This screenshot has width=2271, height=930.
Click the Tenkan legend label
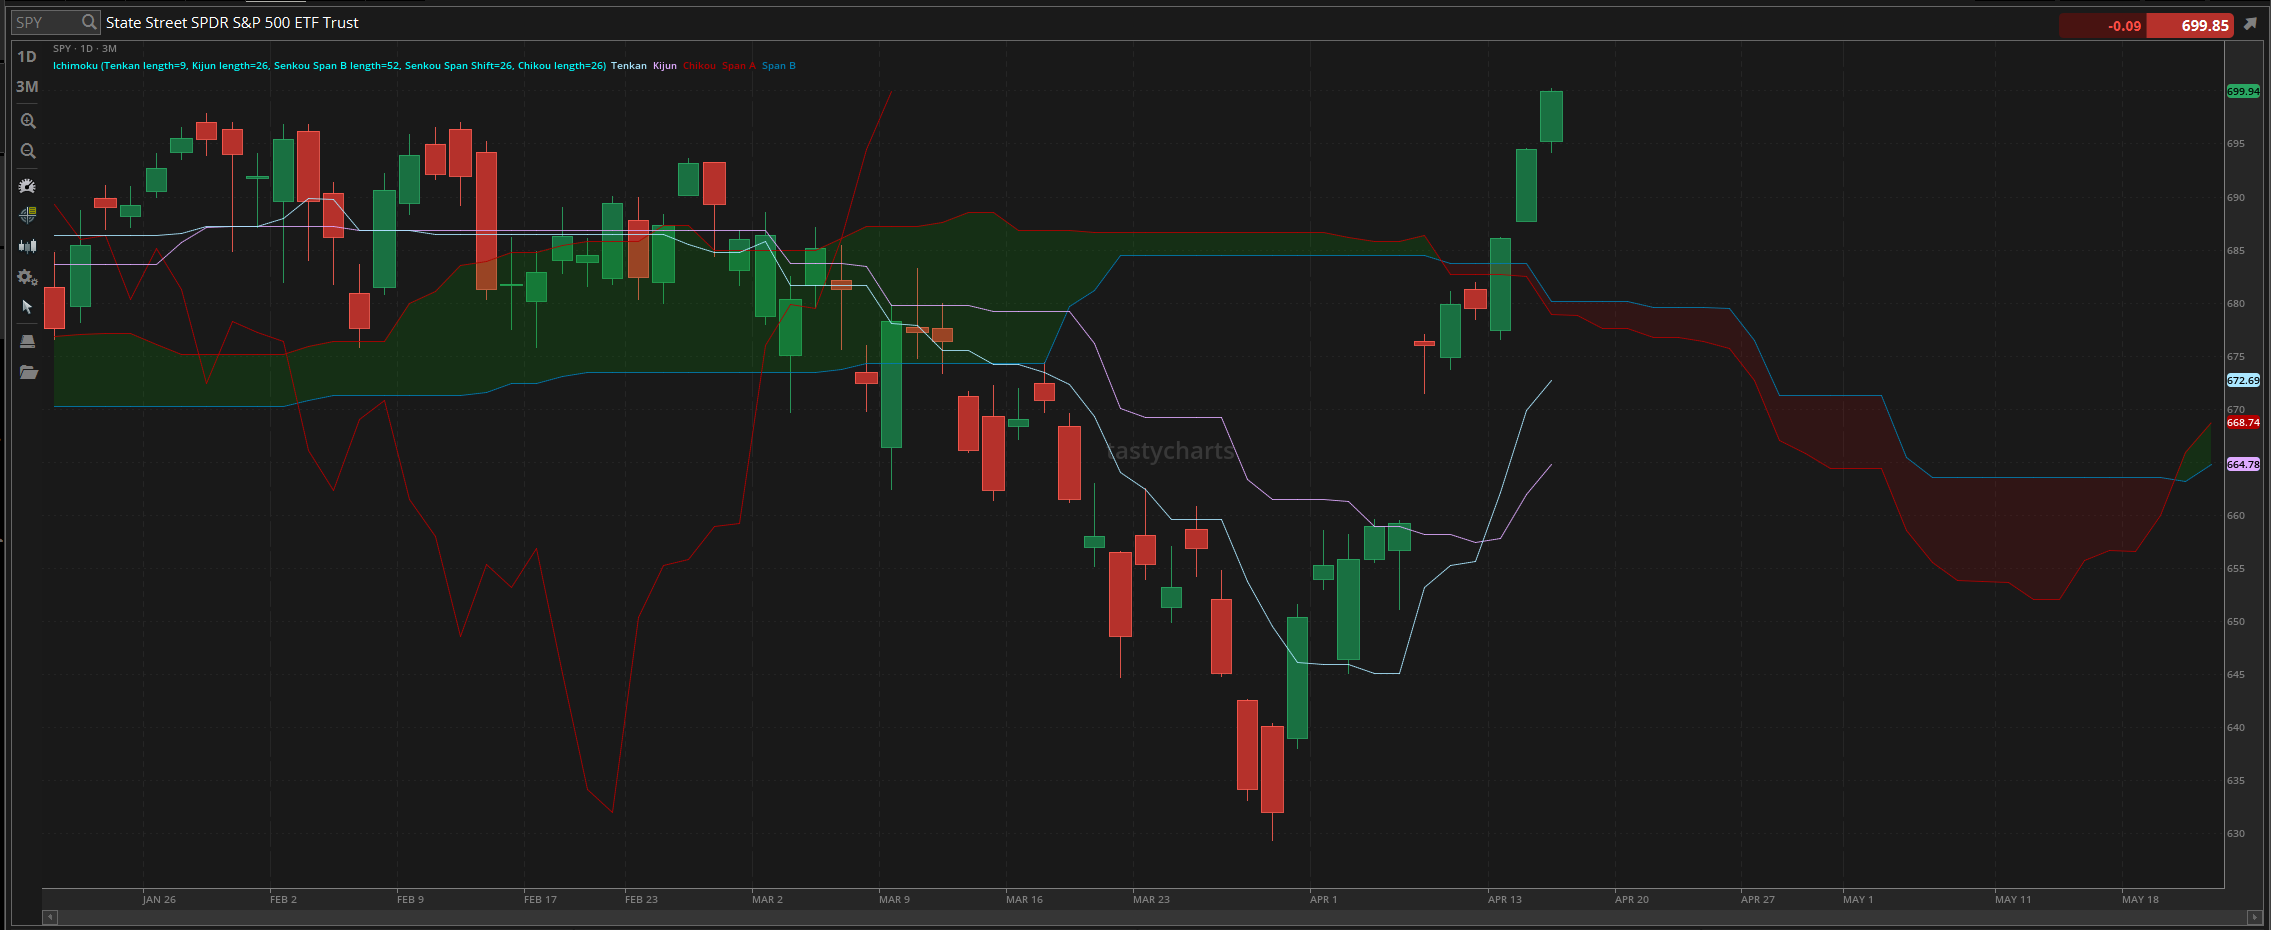click(x=629, y=66)
